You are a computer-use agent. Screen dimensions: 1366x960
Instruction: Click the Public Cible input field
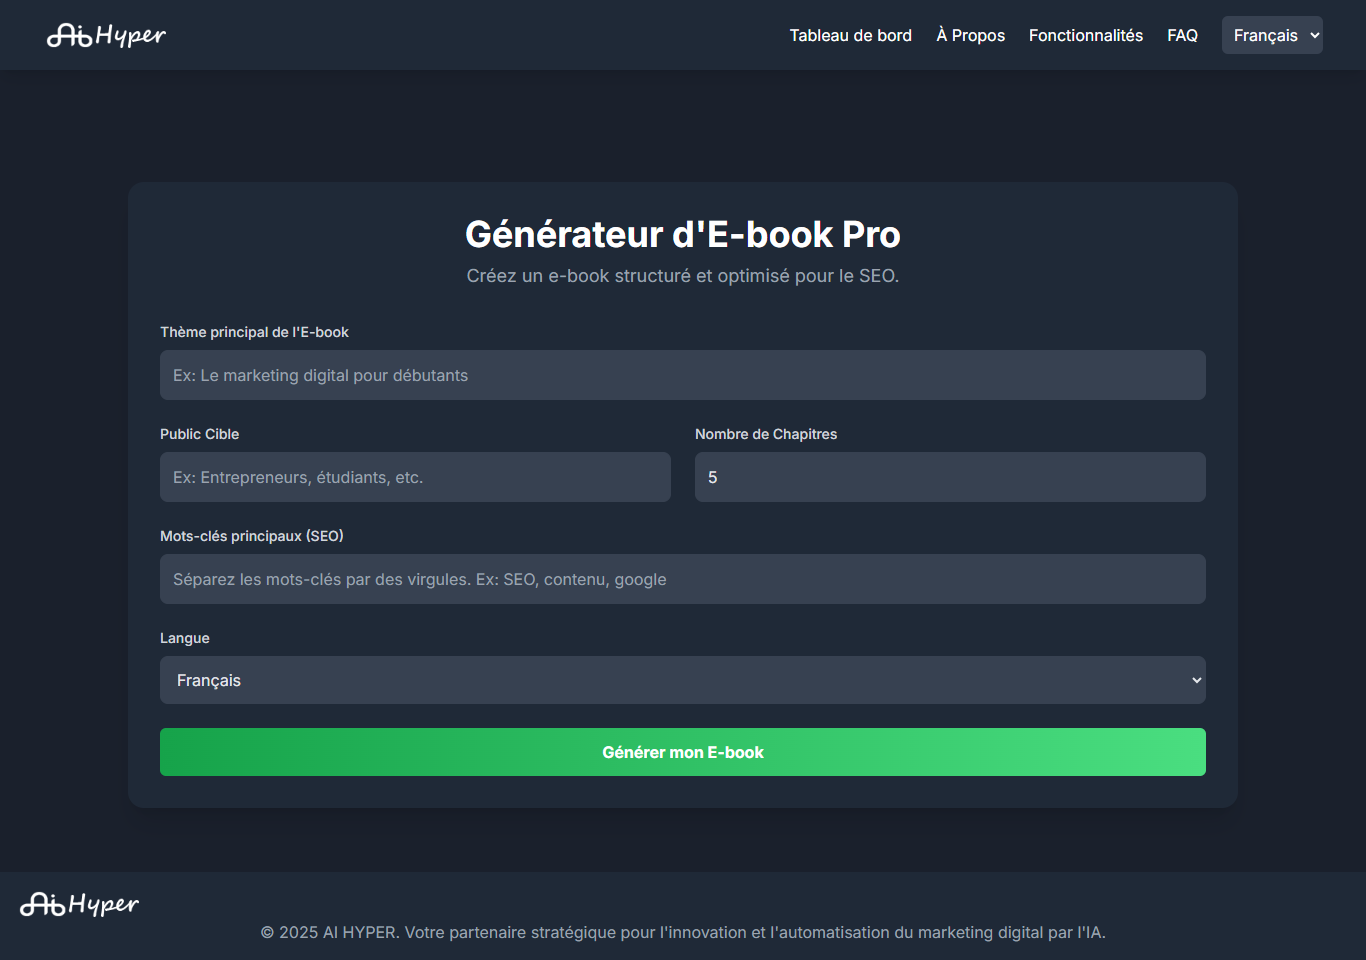(x=415, y=477)
